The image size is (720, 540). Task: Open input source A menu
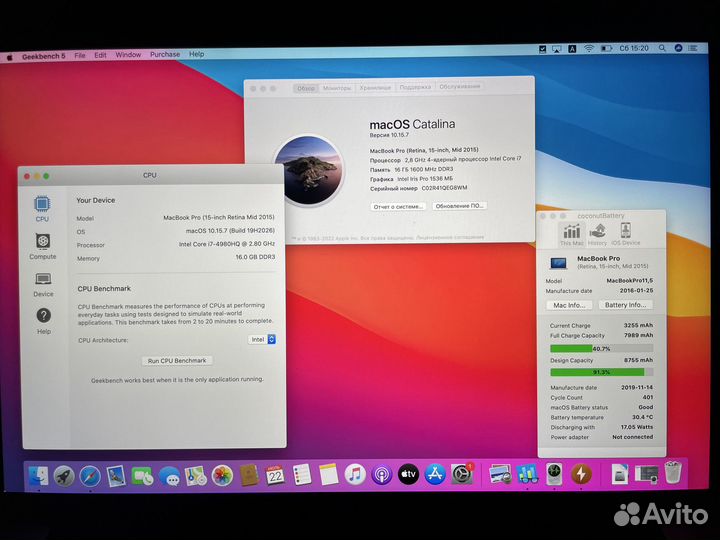click(x=572, y=48)
